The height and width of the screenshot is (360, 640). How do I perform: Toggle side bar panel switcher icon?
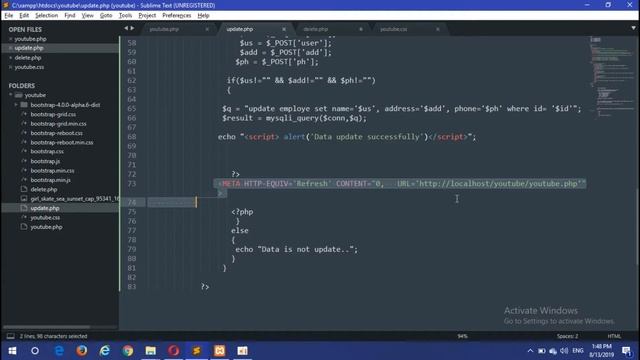click(x=11, y=336)
